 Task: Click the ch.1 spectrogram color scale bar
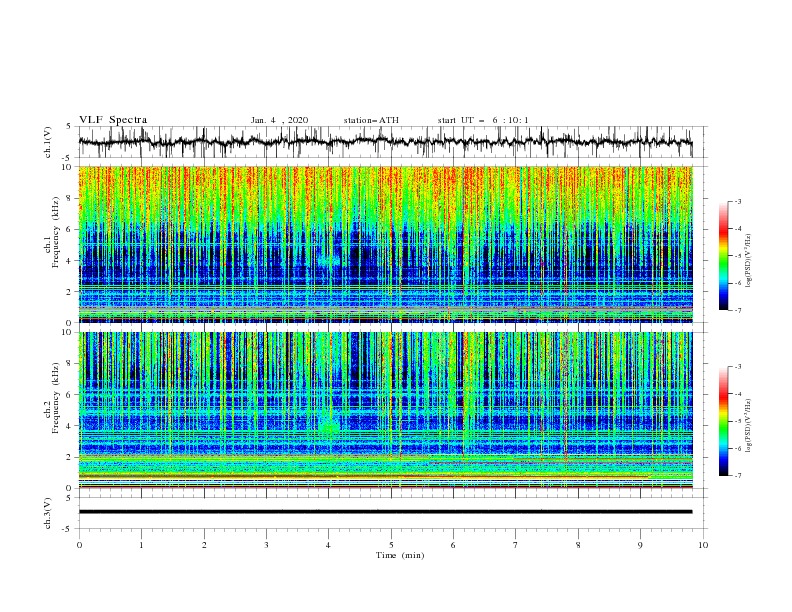723,256
